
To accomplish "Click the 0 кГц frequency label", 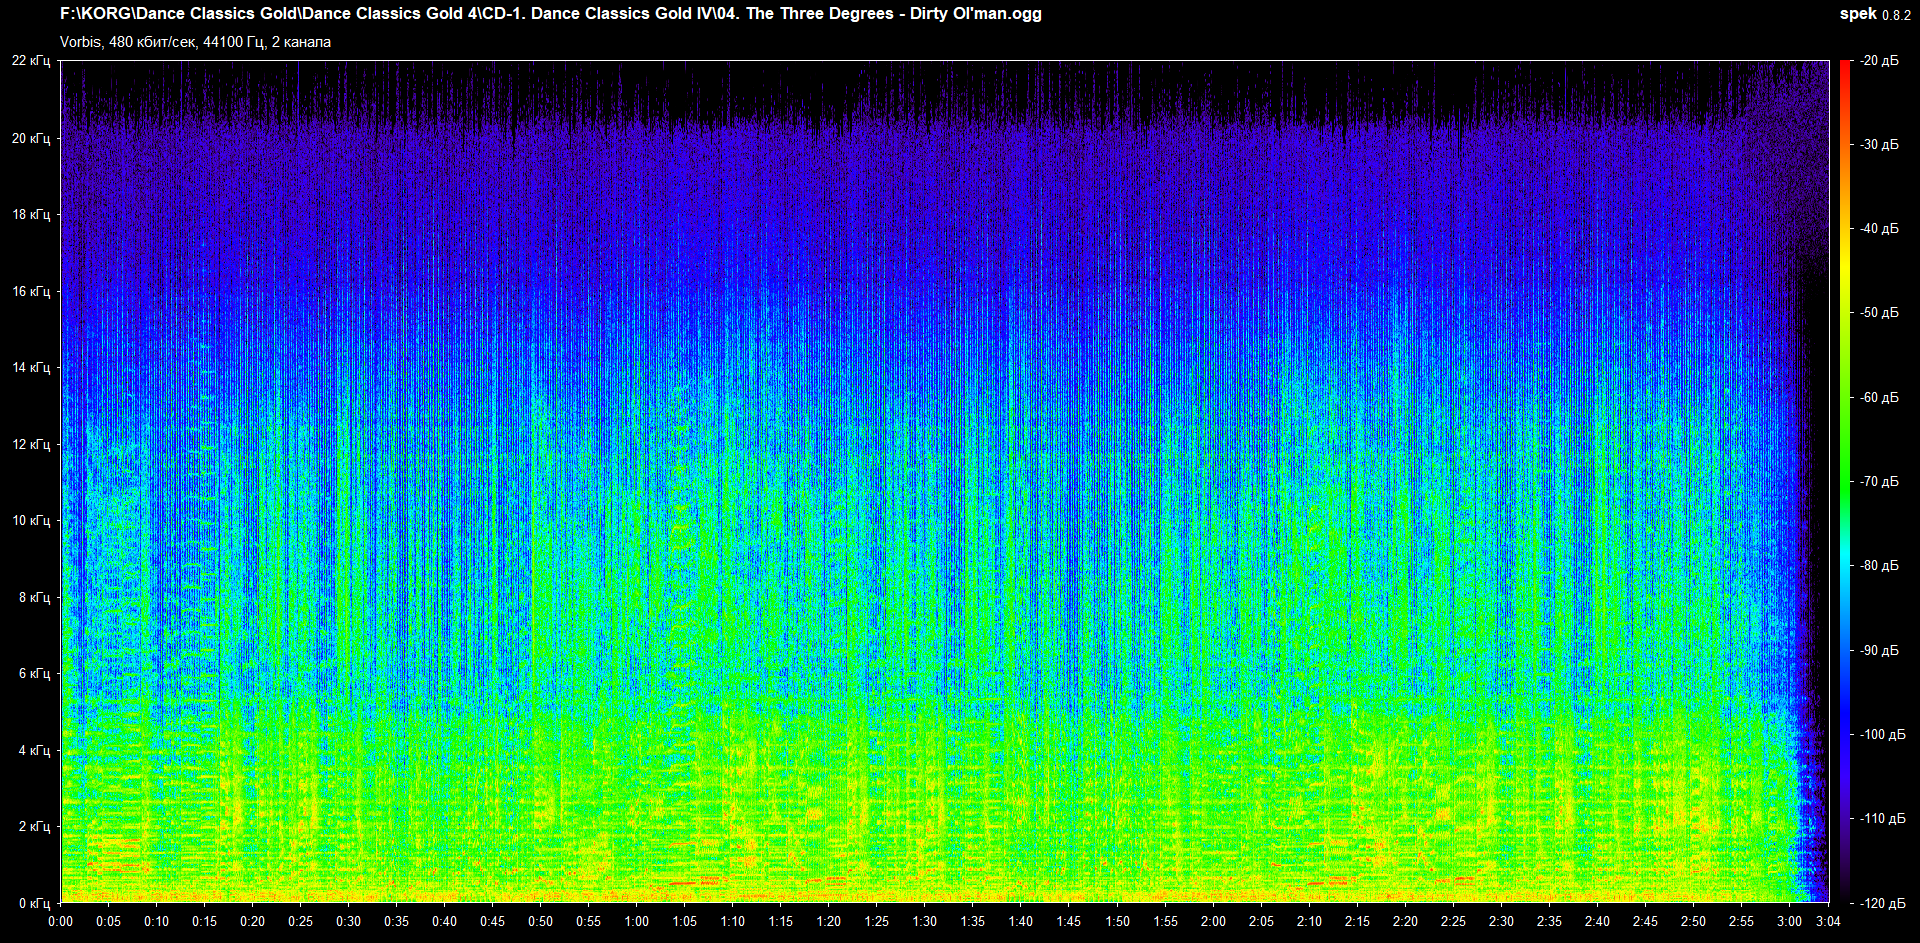I will 34,903.
